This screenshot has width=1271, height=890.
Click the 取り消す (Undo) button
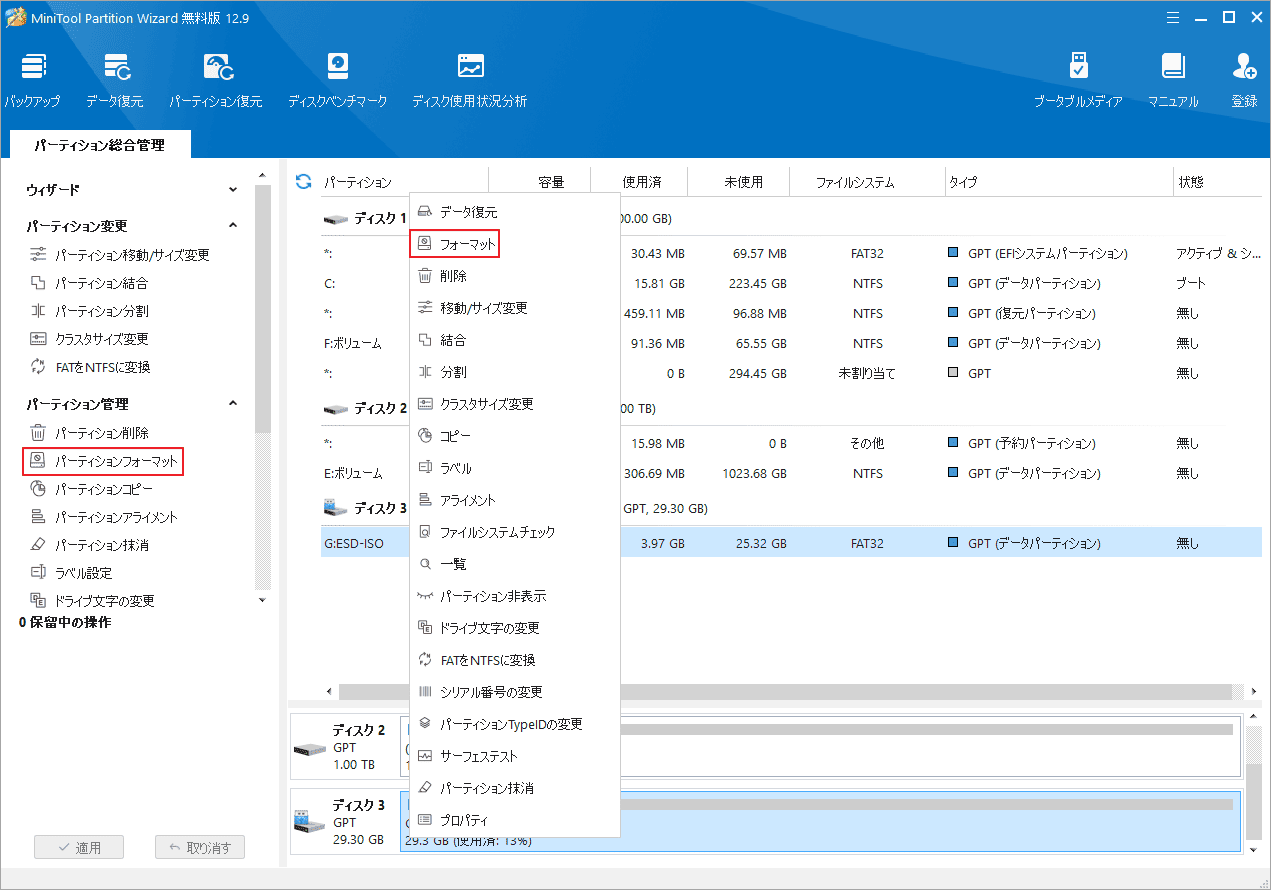pyautogui.click(x=200, y=847)
